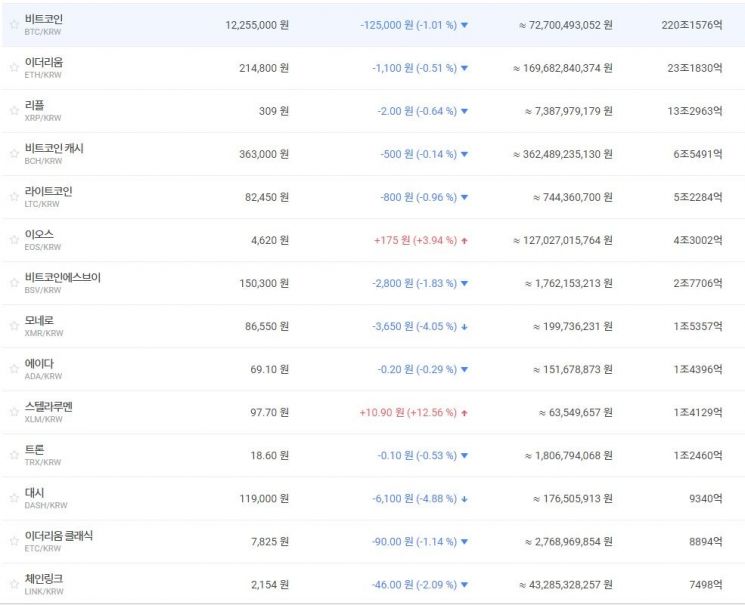This screenshot has width=745, height=605.
Task: Open the 비트코인 coin name
Action: pos(44,19)
